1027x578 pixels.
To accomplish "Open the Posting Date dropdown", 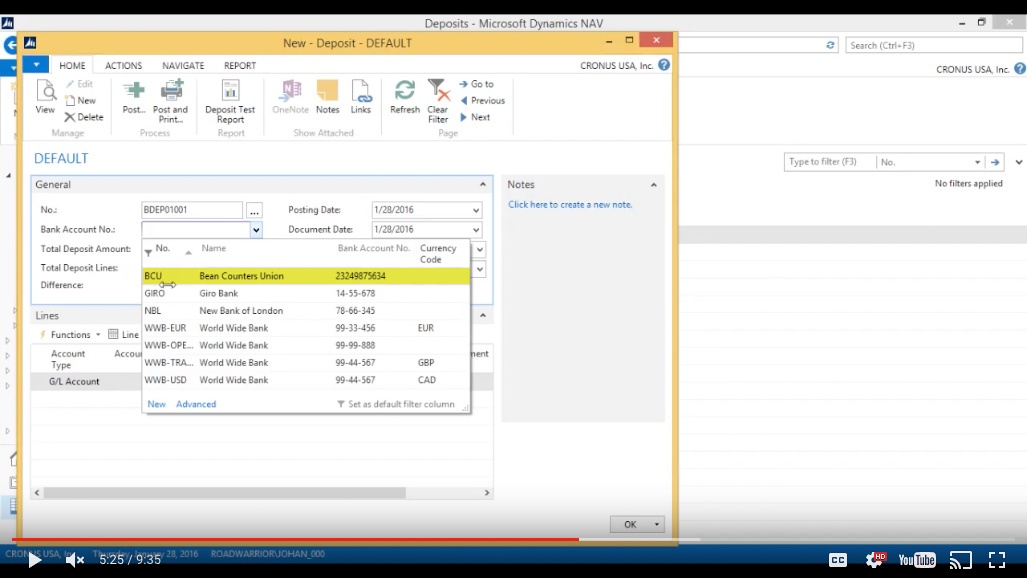I will point(476,210).
